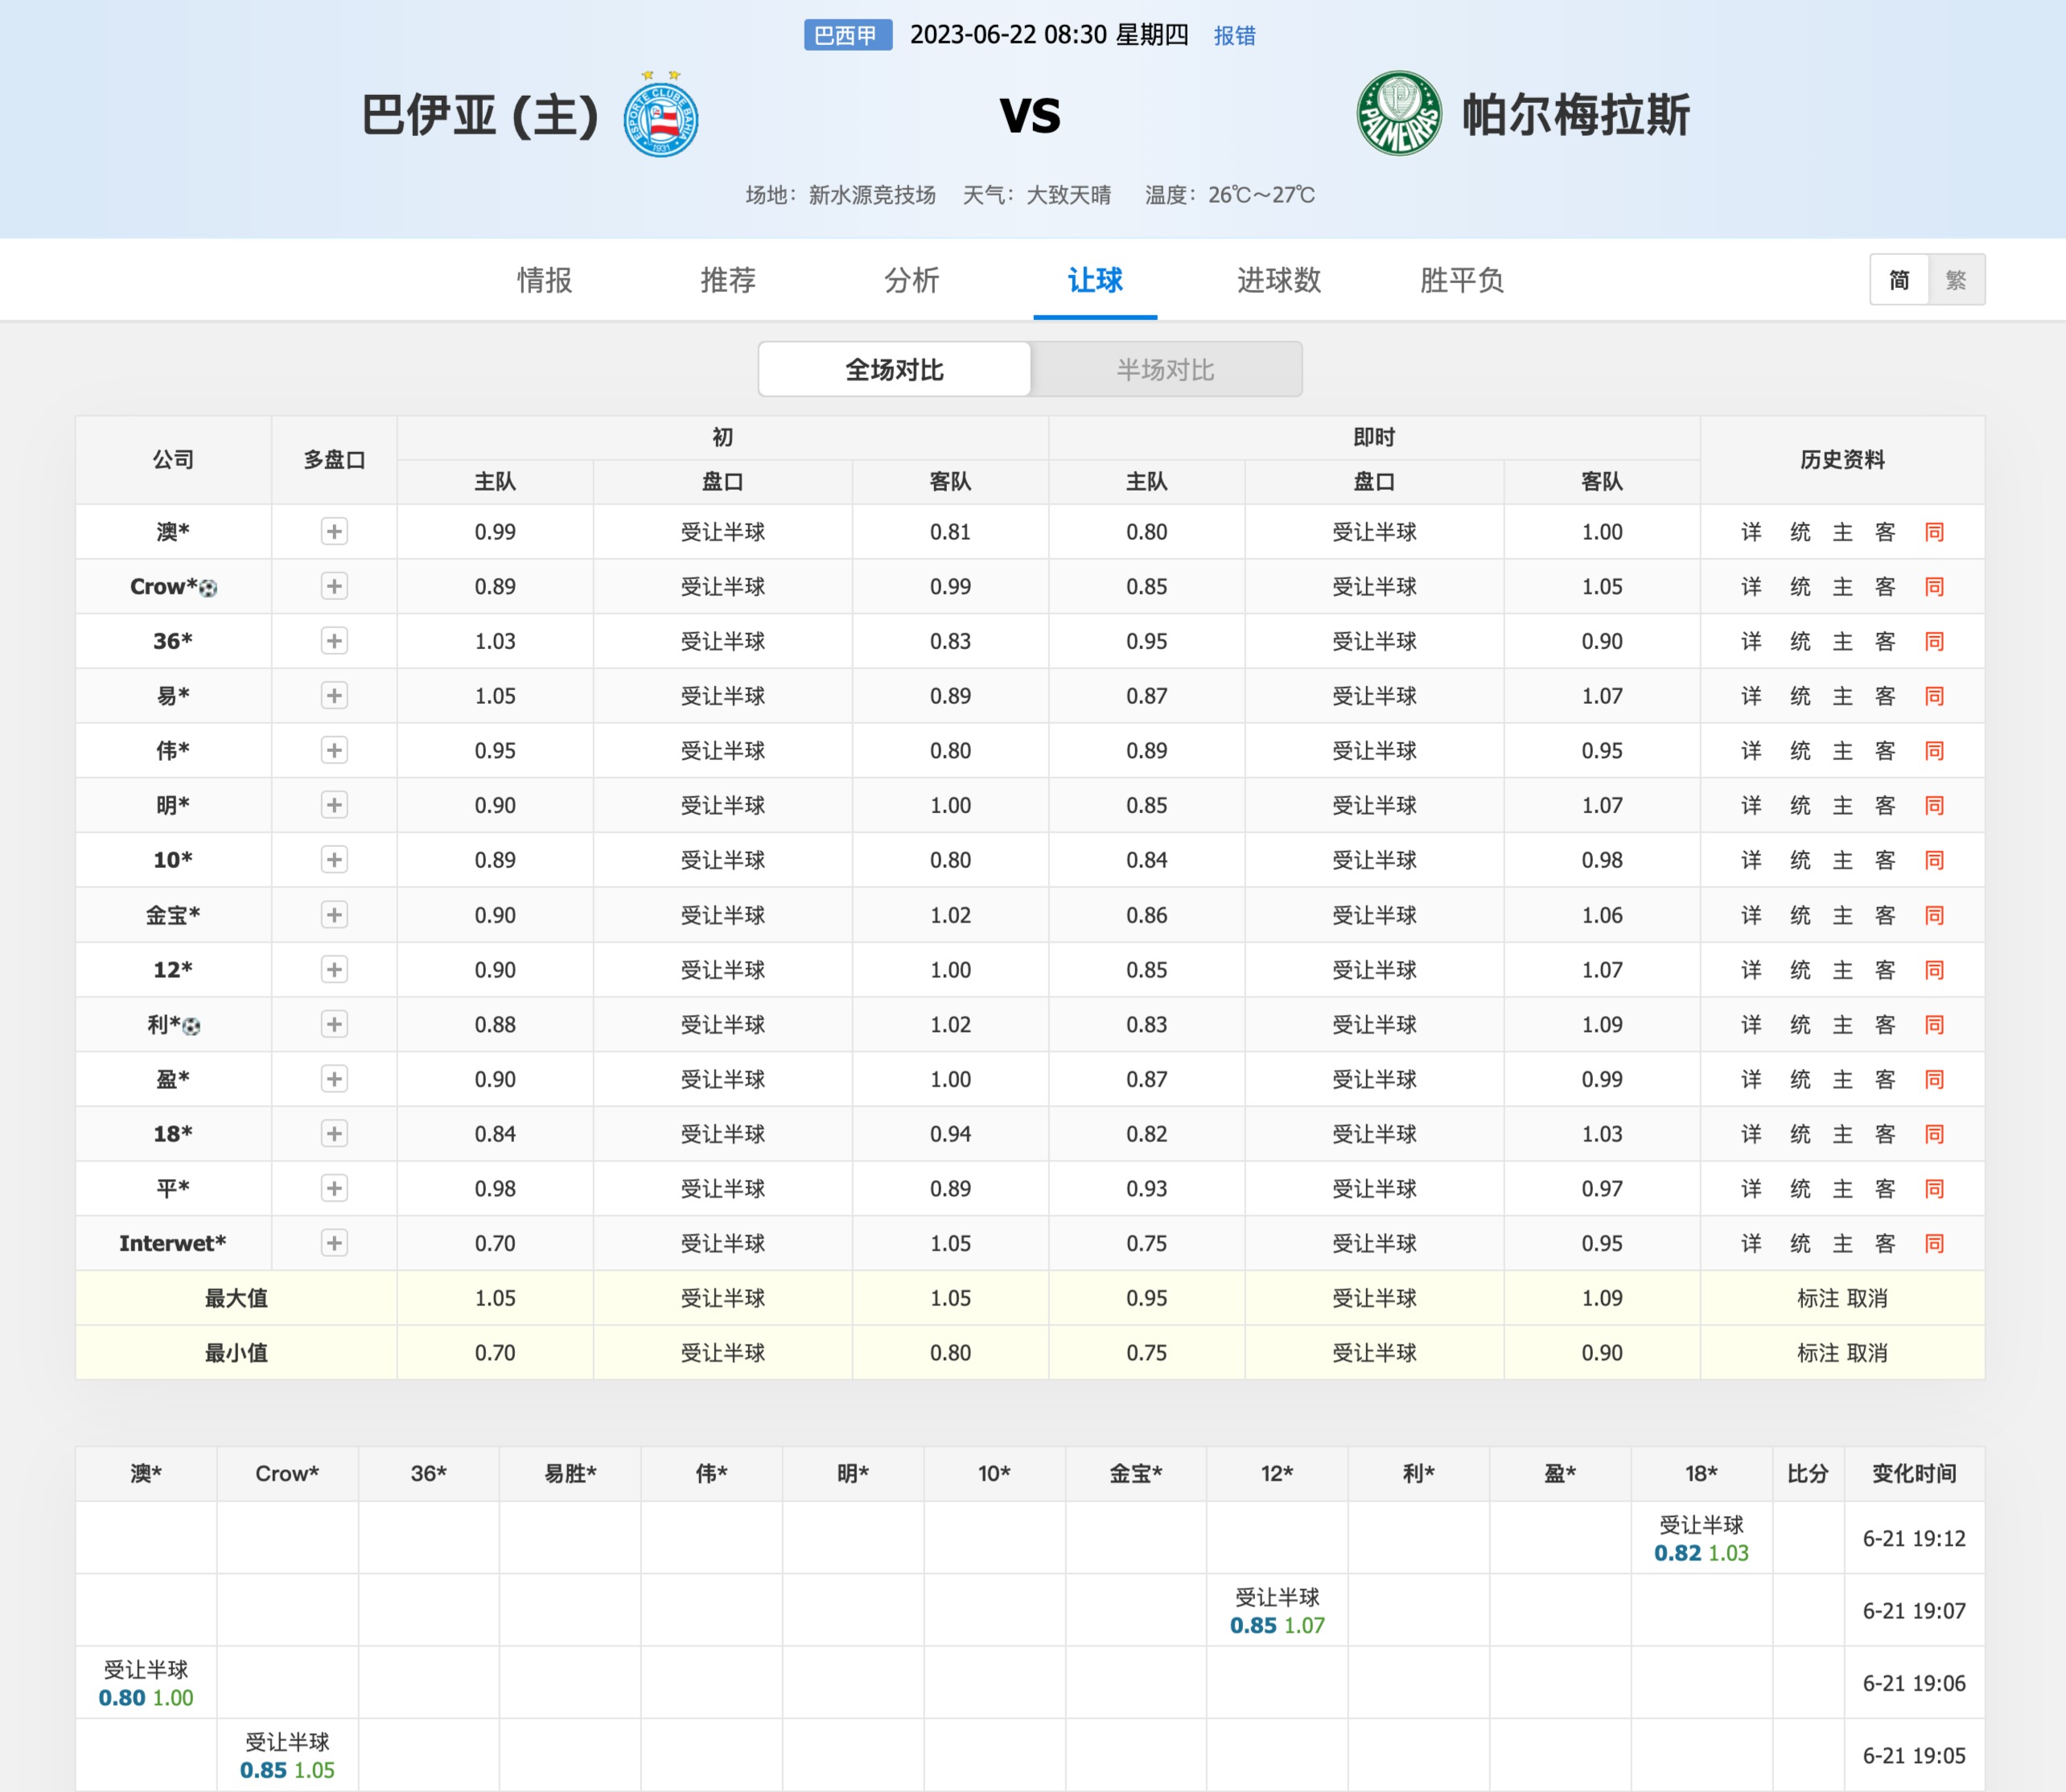2066x1792 pixels.
Task: Open 主 home history for 36* row
Action: [x=1843, y=642]
